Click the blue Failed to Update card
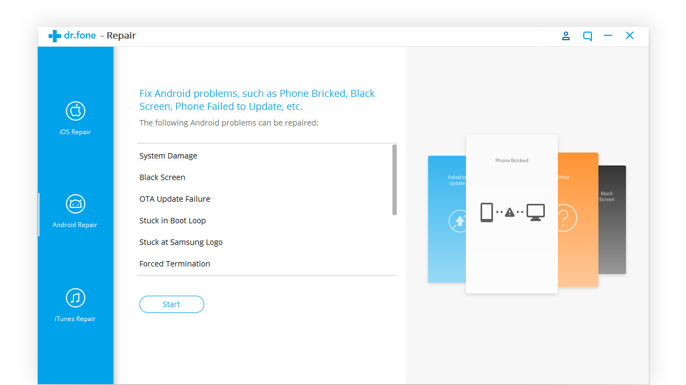 coord(447,219)
